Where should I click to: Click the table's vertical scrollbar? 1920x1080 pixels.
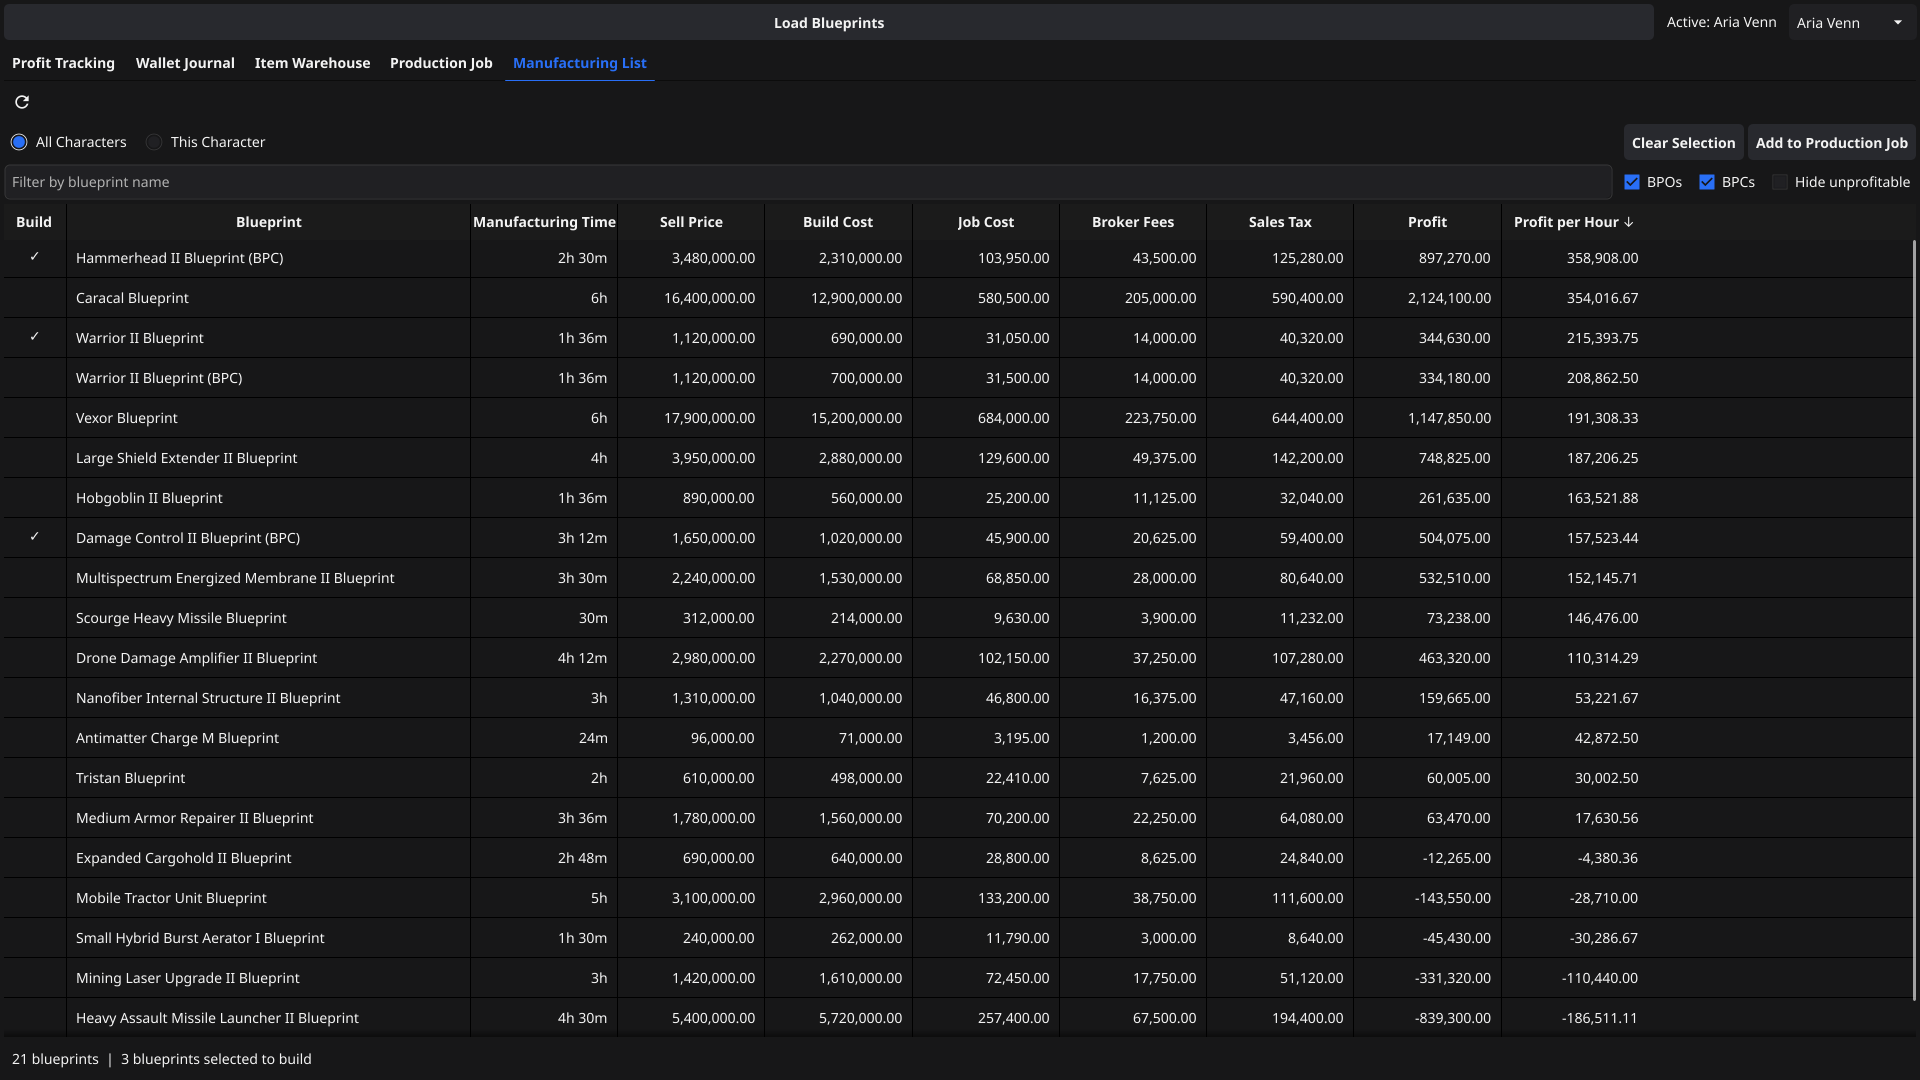pos(1914,620)
